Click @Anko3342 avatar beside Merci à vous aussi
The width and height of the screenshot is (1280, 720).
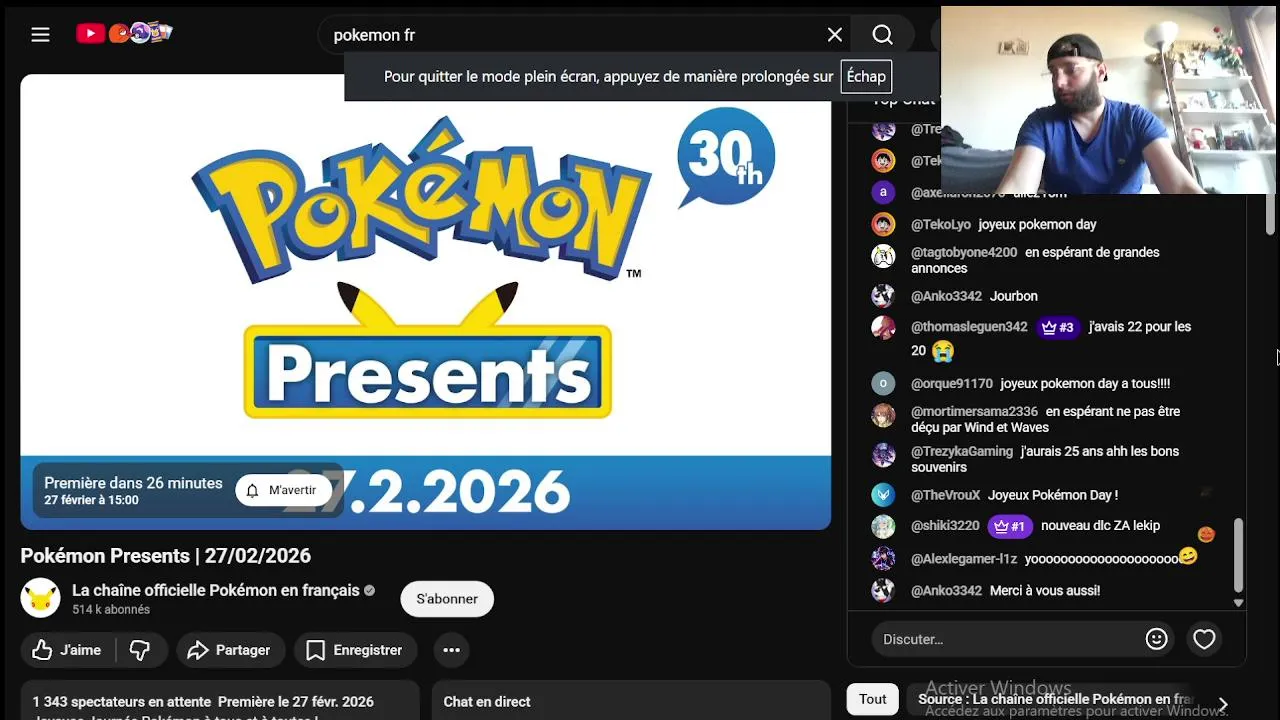pos(883,590)
